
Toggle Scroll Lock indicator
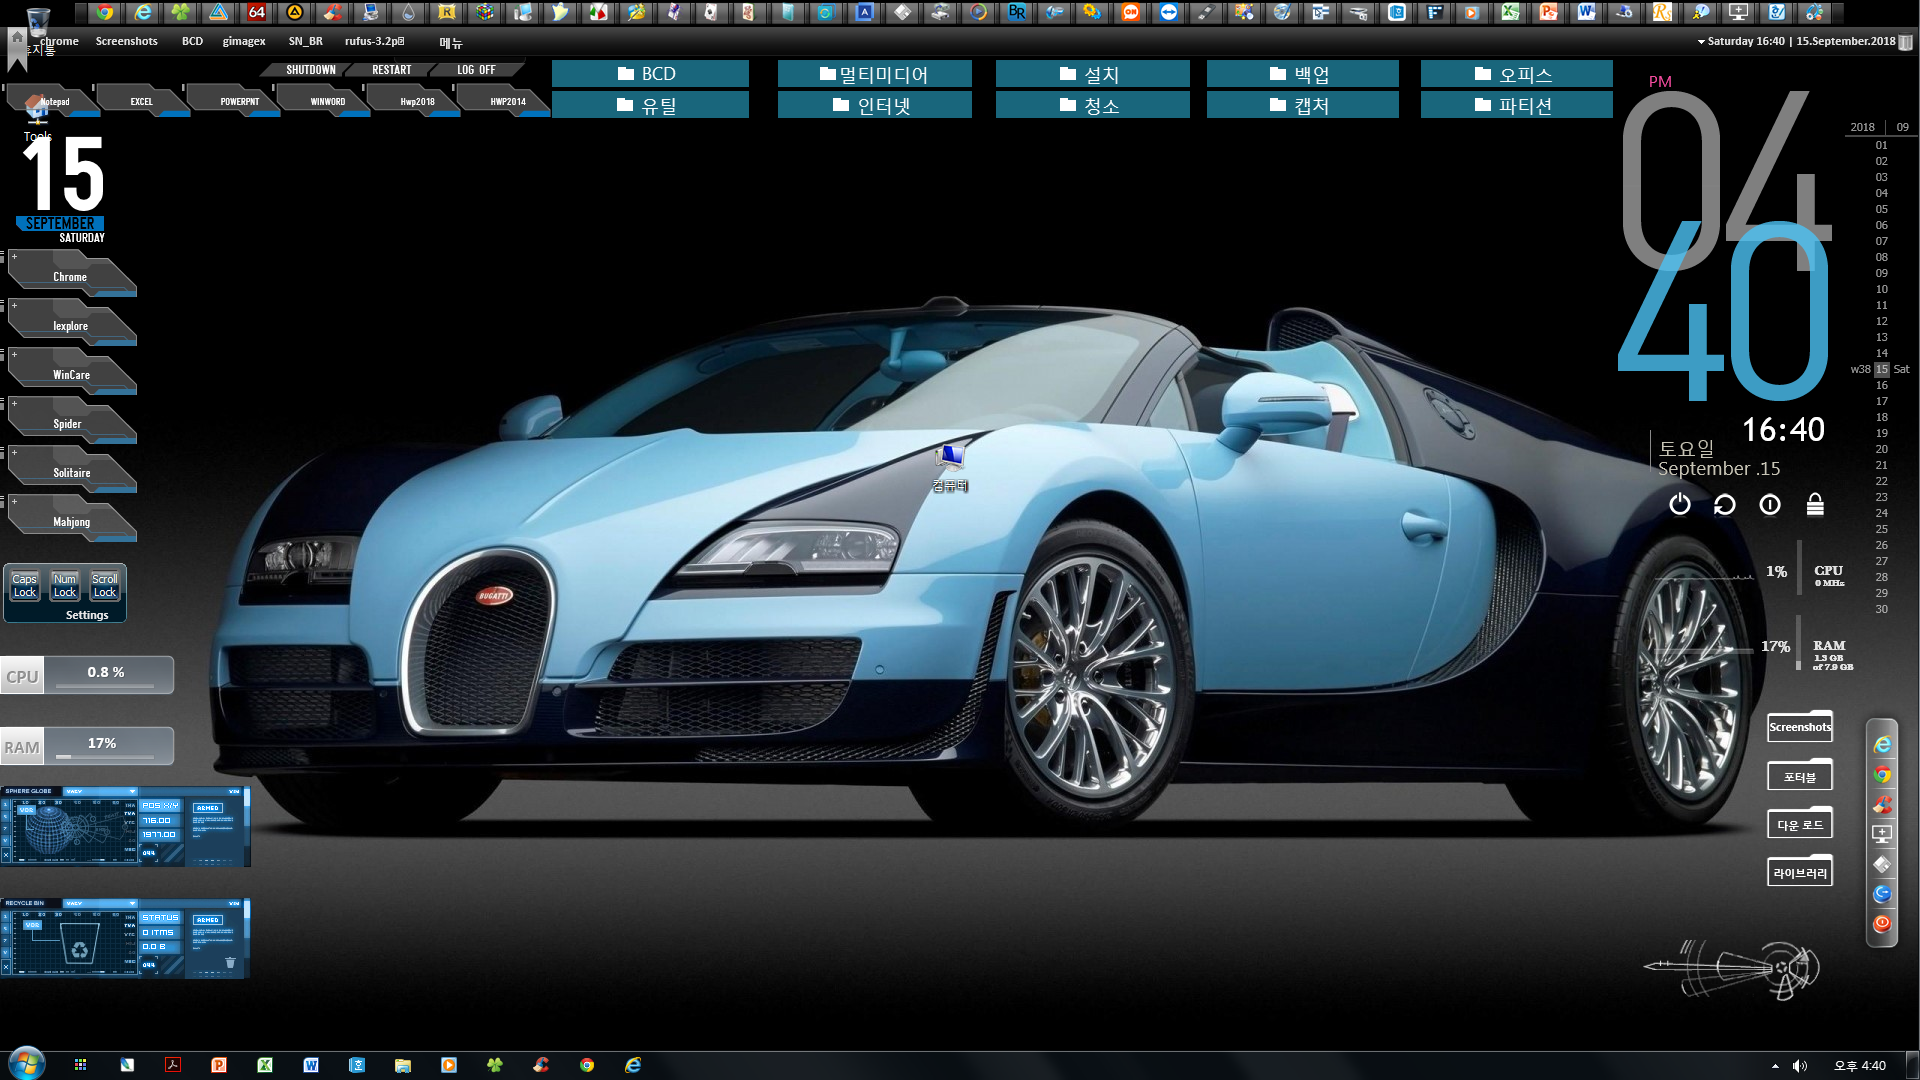(x=105, y=586)
